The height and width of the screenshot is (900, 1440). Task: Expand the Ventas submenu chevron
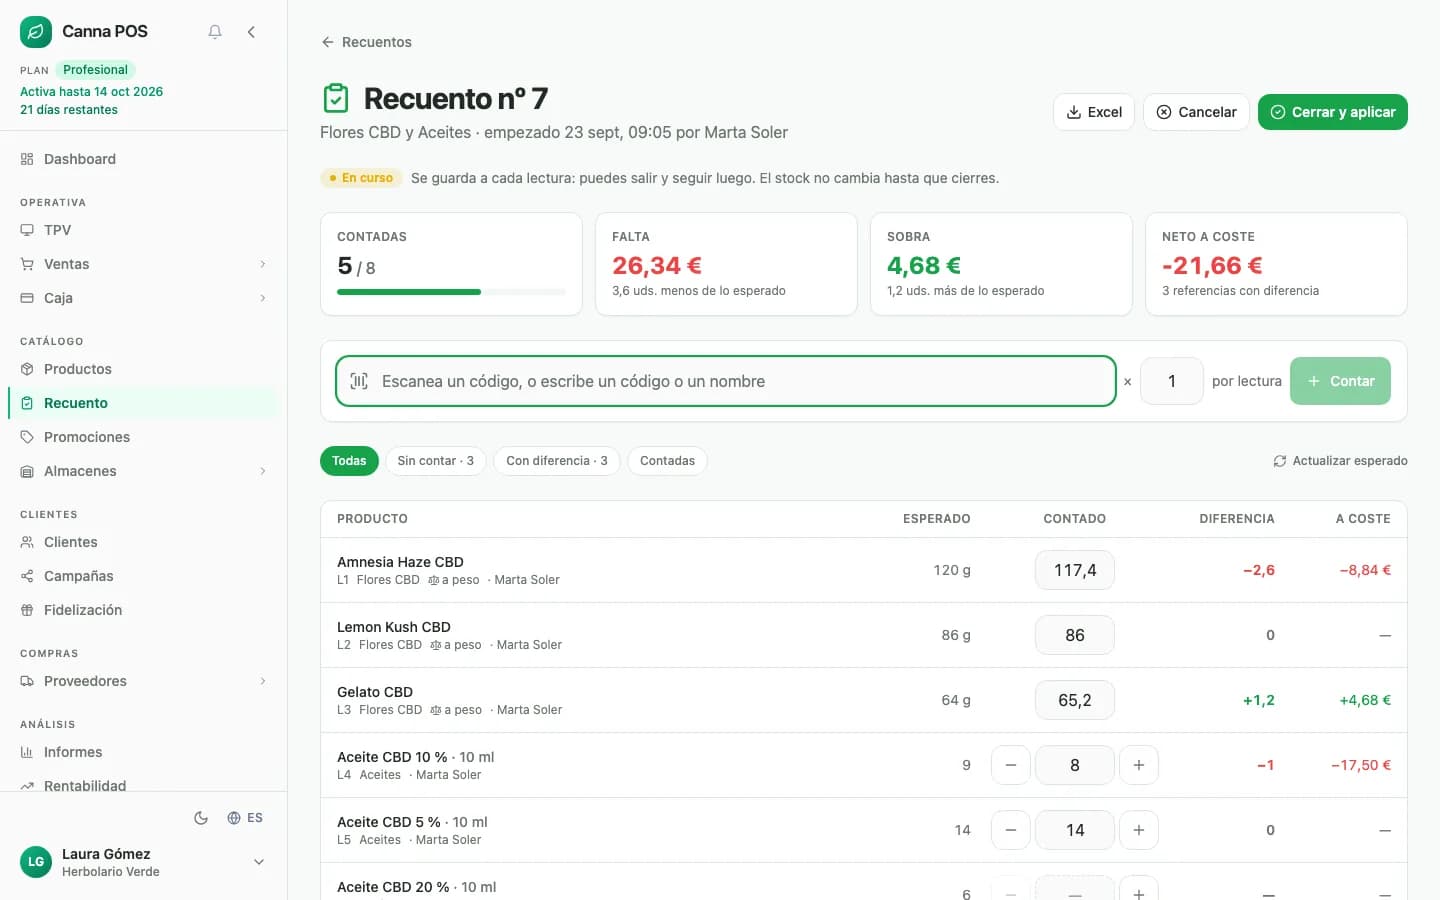[x=263, y=264]
